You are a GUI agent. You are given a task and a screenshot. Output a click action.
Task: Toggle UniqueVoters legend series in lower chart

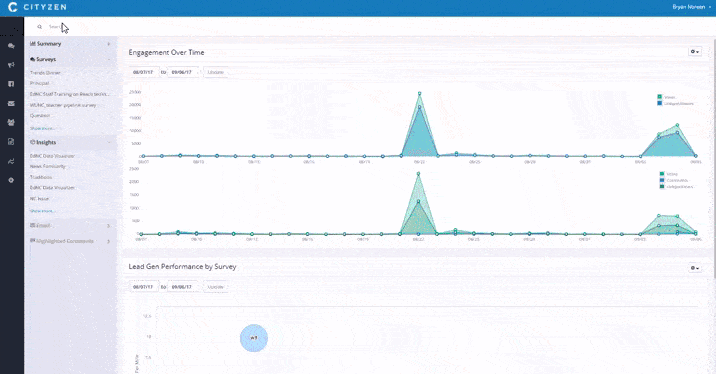pyautogui.click(x=676, y=186)
